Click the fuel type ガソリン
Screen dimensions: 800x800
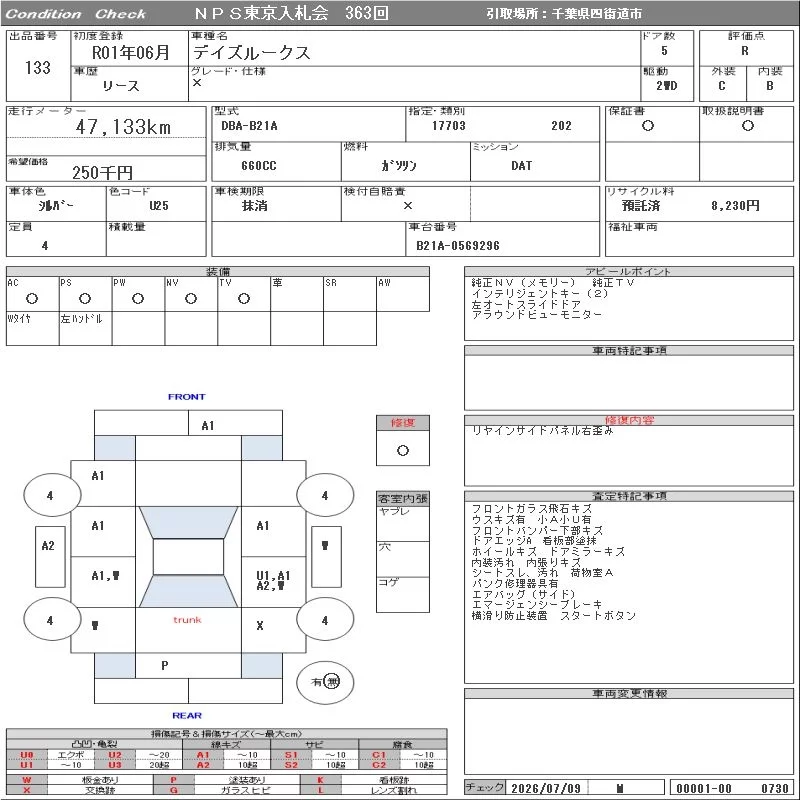pos(398,165)
